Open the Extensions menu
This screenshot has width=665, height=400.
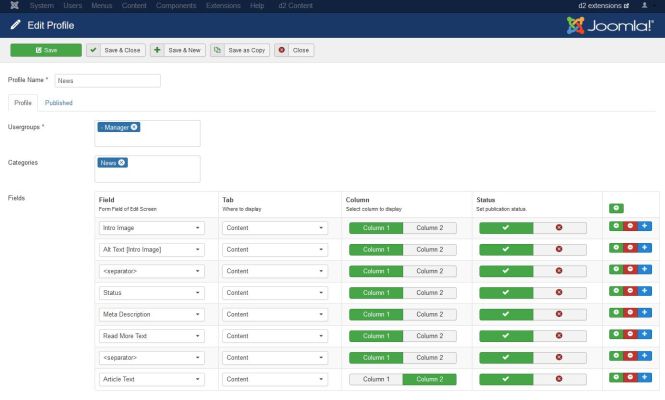(x=223, y=6)
